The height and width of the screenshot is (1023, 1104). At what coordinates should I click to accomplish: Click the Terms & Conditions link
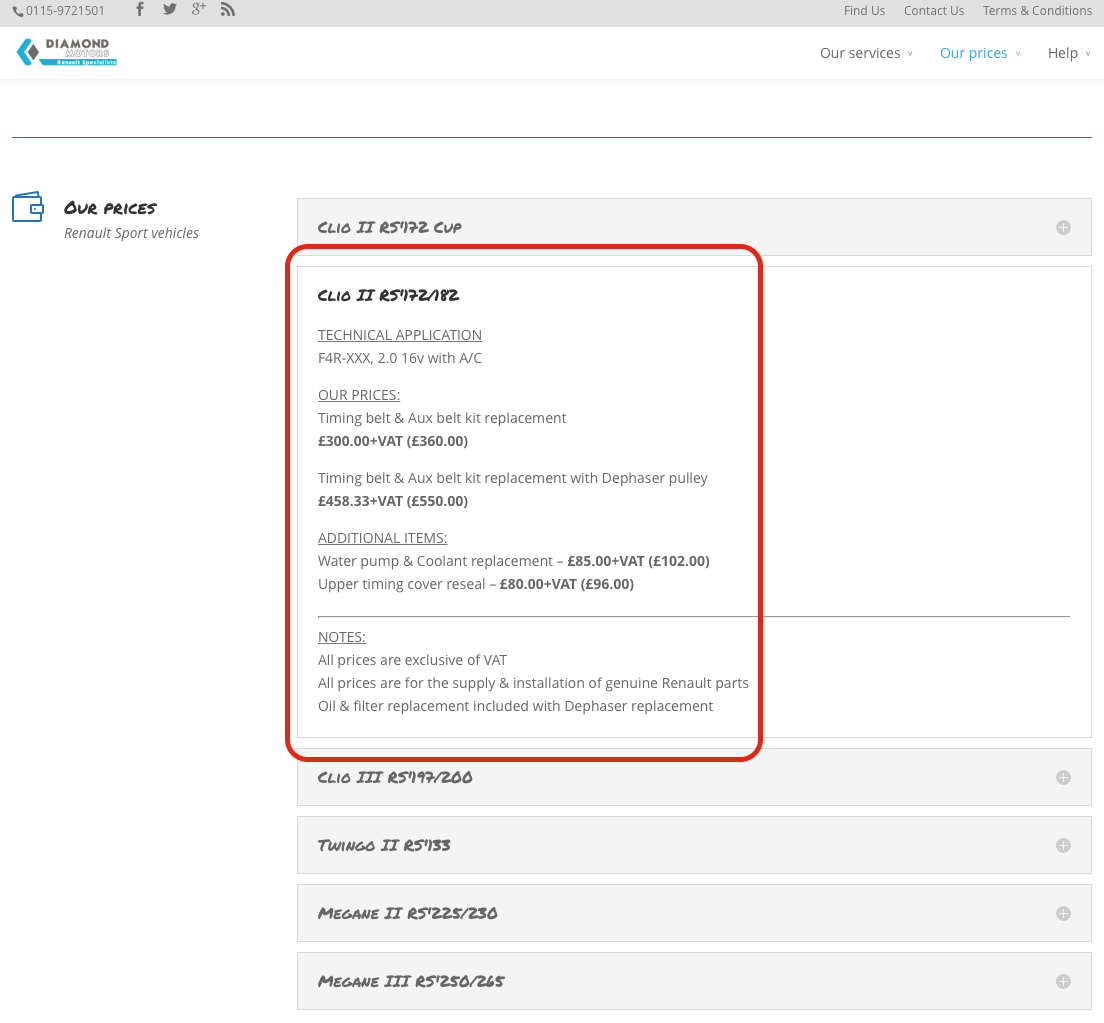point(1037,10)
